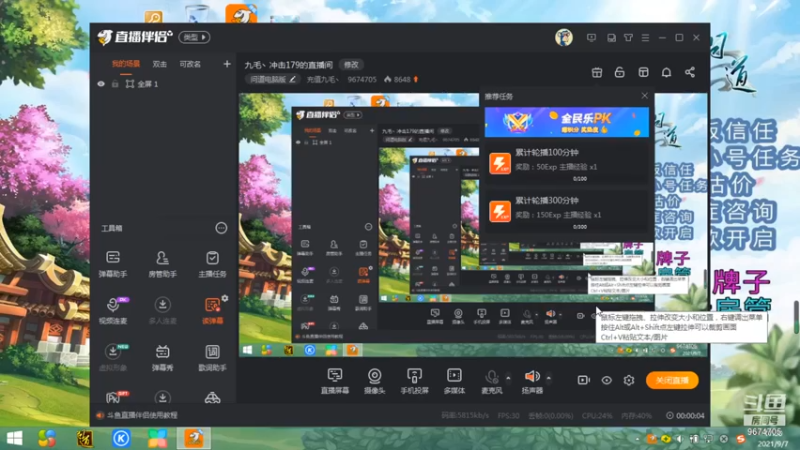Open notifications bell icon
Viewport: 800px width, 450px height.
[x=666, y=72]
